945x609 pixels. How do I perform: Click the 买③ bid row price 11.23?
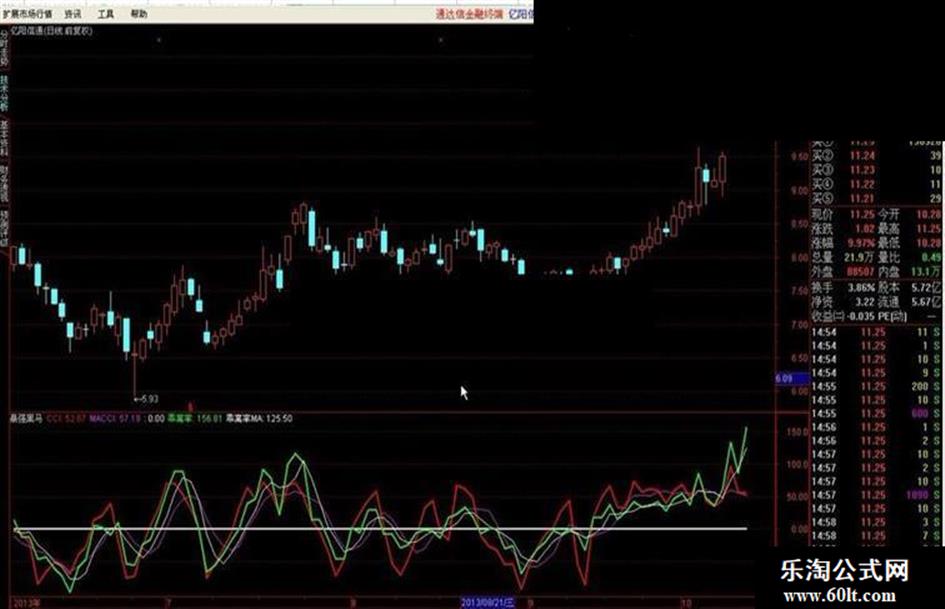tap(862, 170)
